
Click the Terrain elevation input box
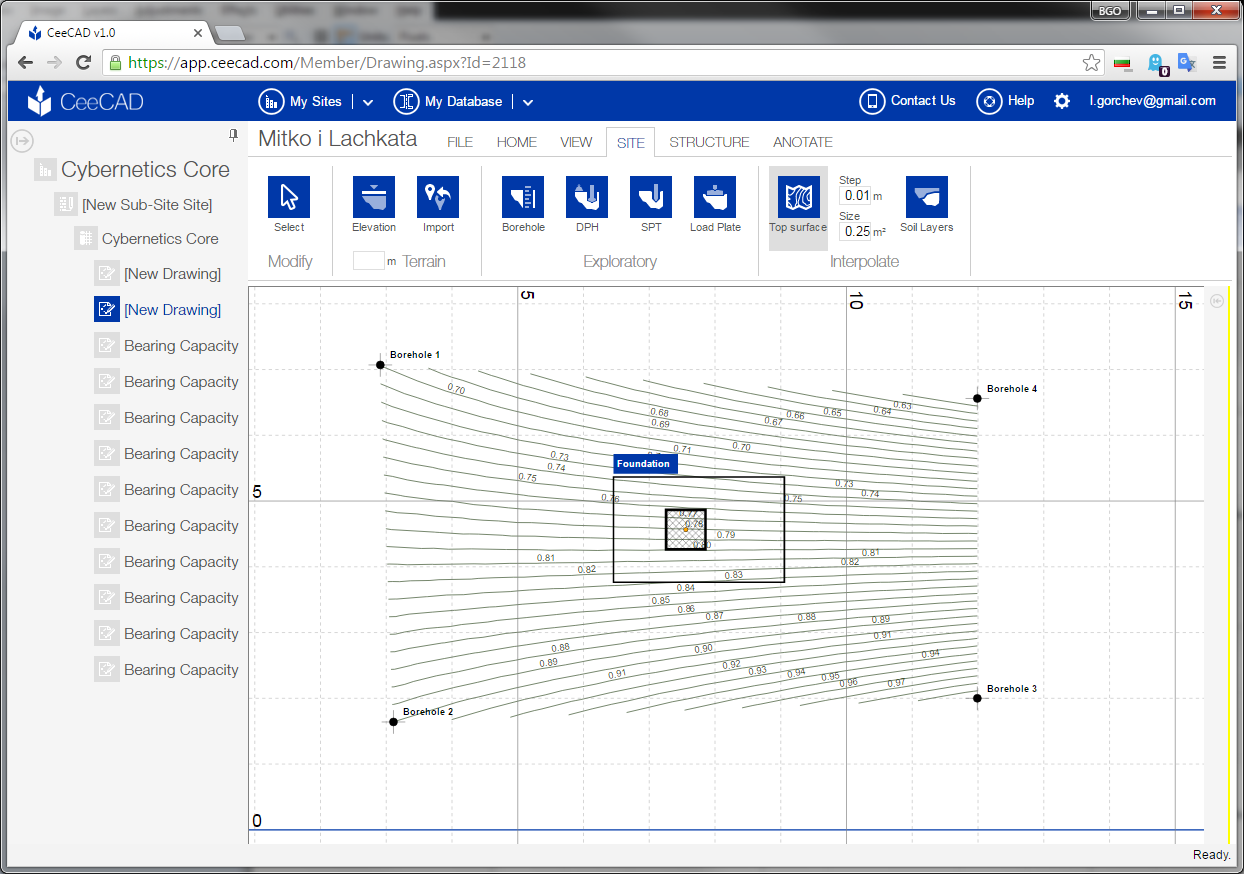(368, 260)
